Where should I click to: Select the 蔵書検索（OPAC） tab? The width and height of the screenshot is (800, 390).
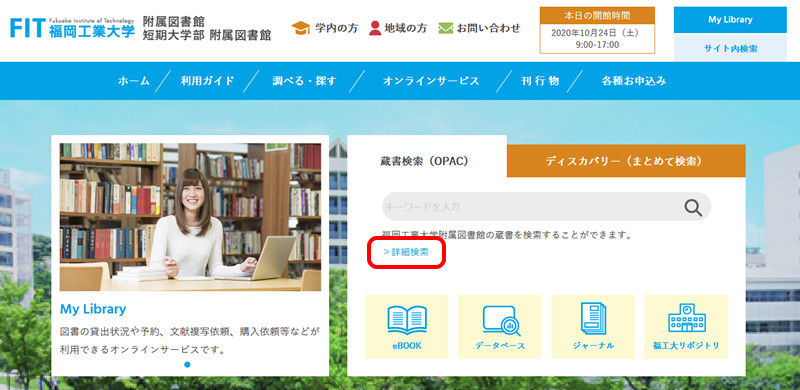coord(427,161)
